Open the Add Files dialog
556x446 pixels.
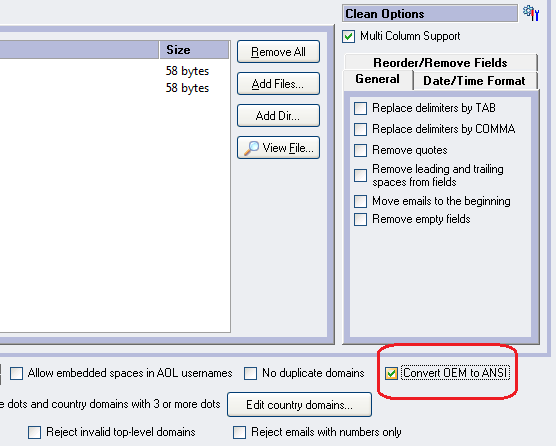[x=278, y=84]
